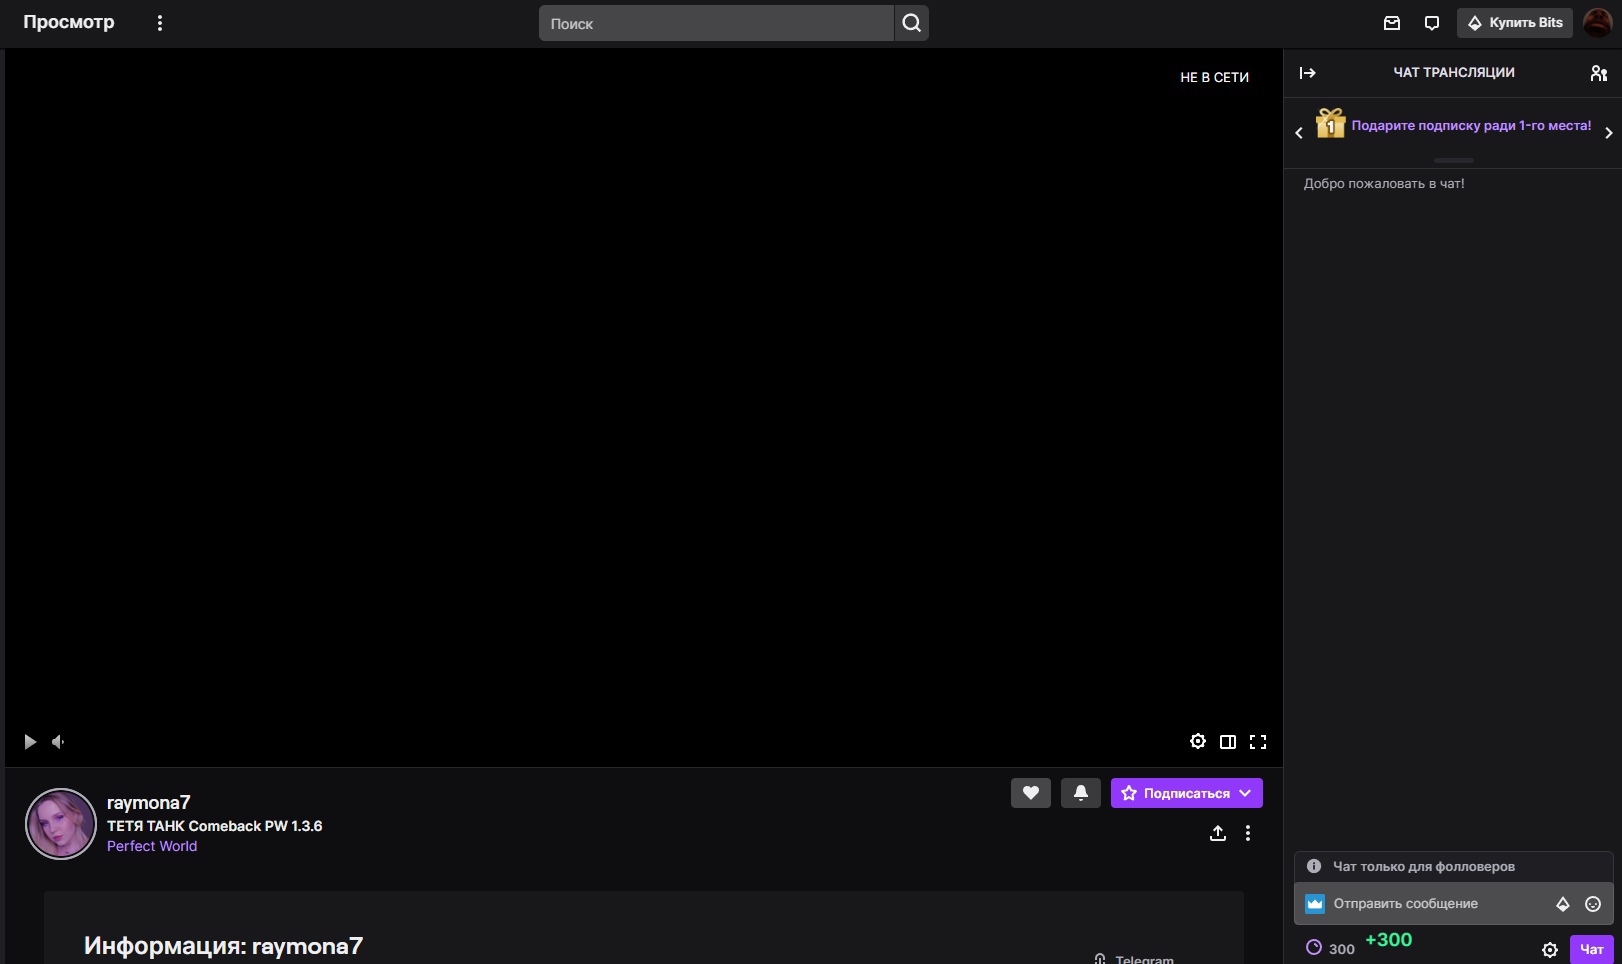The height and width of the screenshot is (964, 1622).
Task: Toggle fullscreen on the video player
Action: tap(1258, 741)
